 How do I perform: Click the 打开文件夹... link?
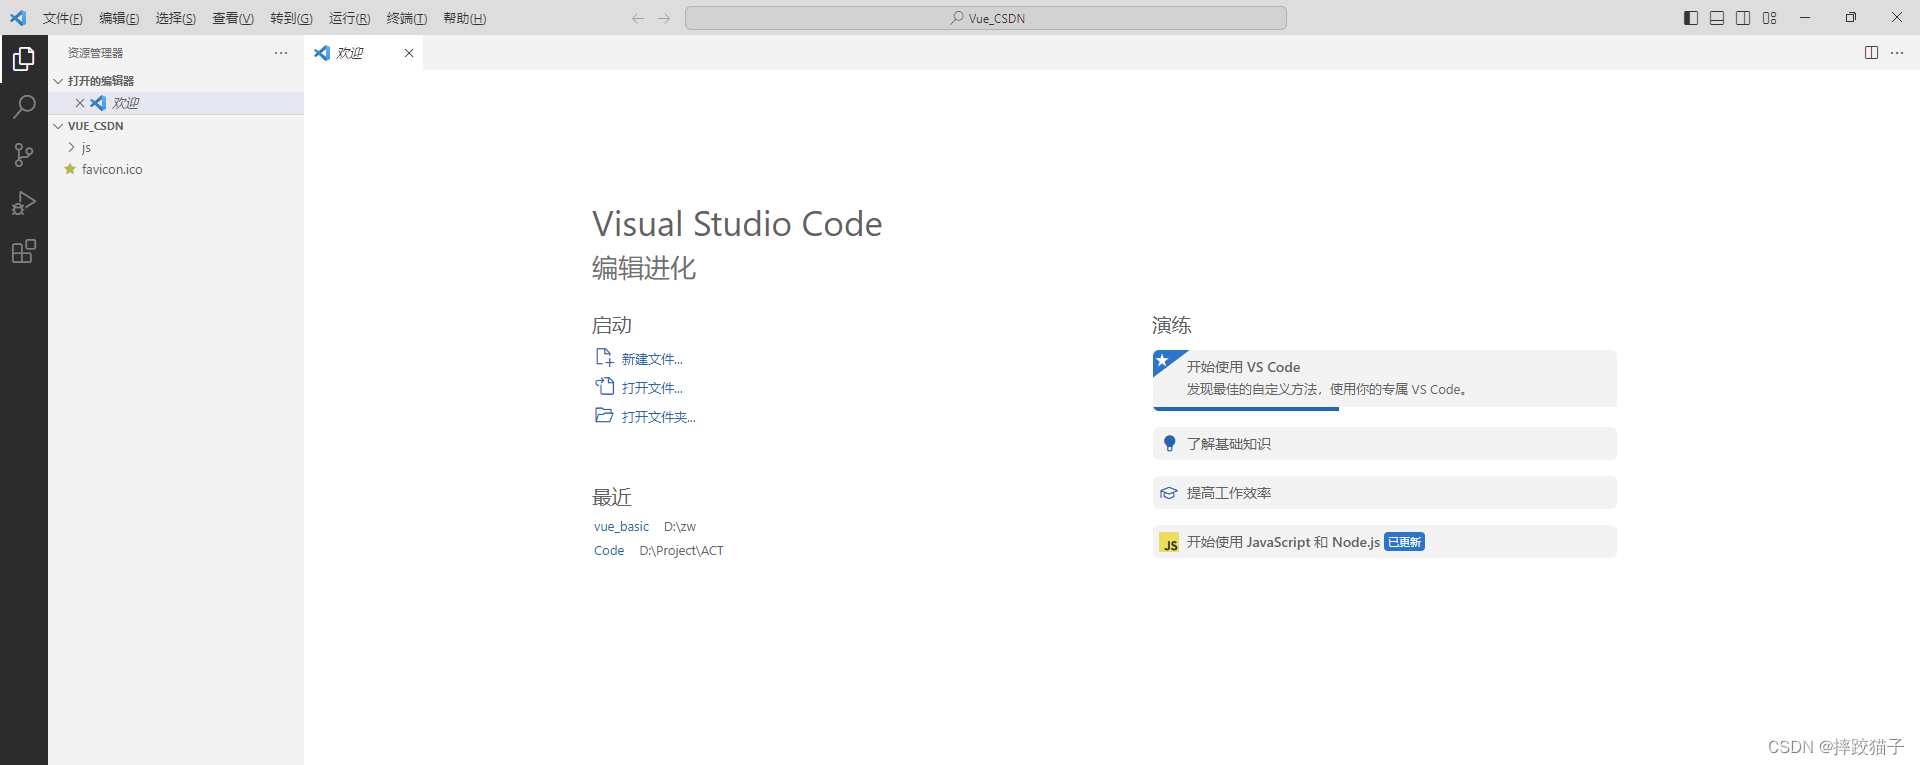tap(659, 417)
